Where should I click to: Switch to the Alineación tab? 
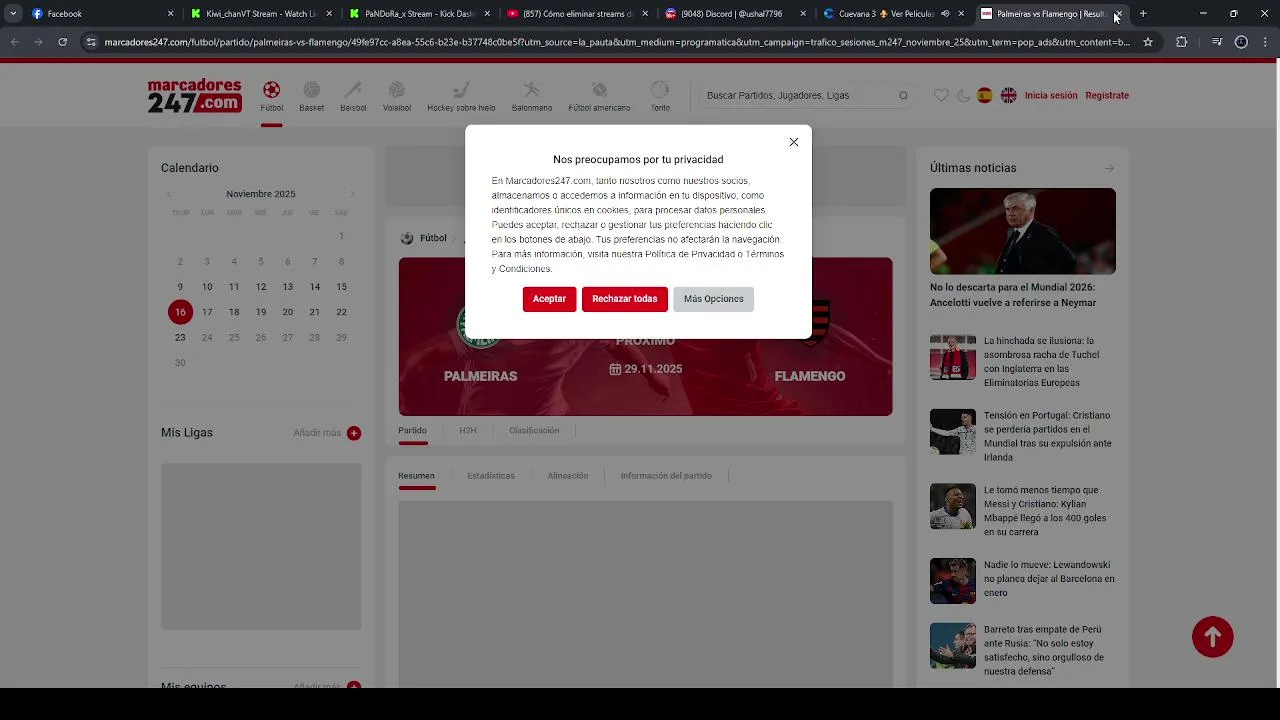[x=568, y=476]
